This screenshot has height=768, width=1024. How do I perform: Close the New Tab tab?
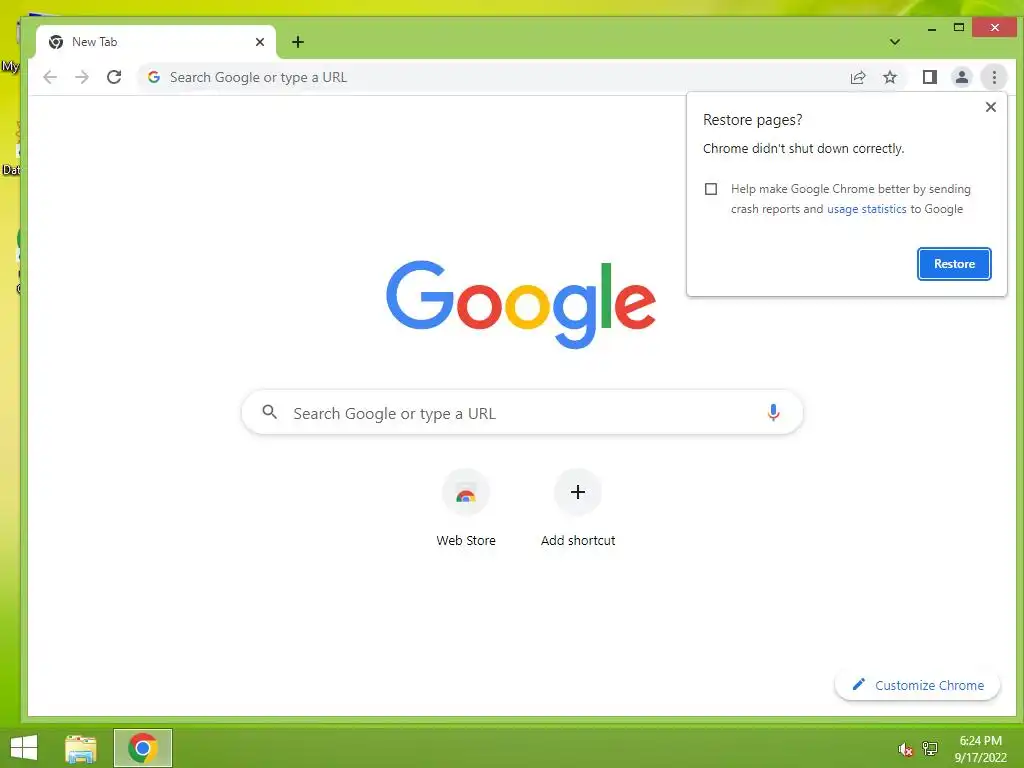pyautogui.click(x=260, y=42)
